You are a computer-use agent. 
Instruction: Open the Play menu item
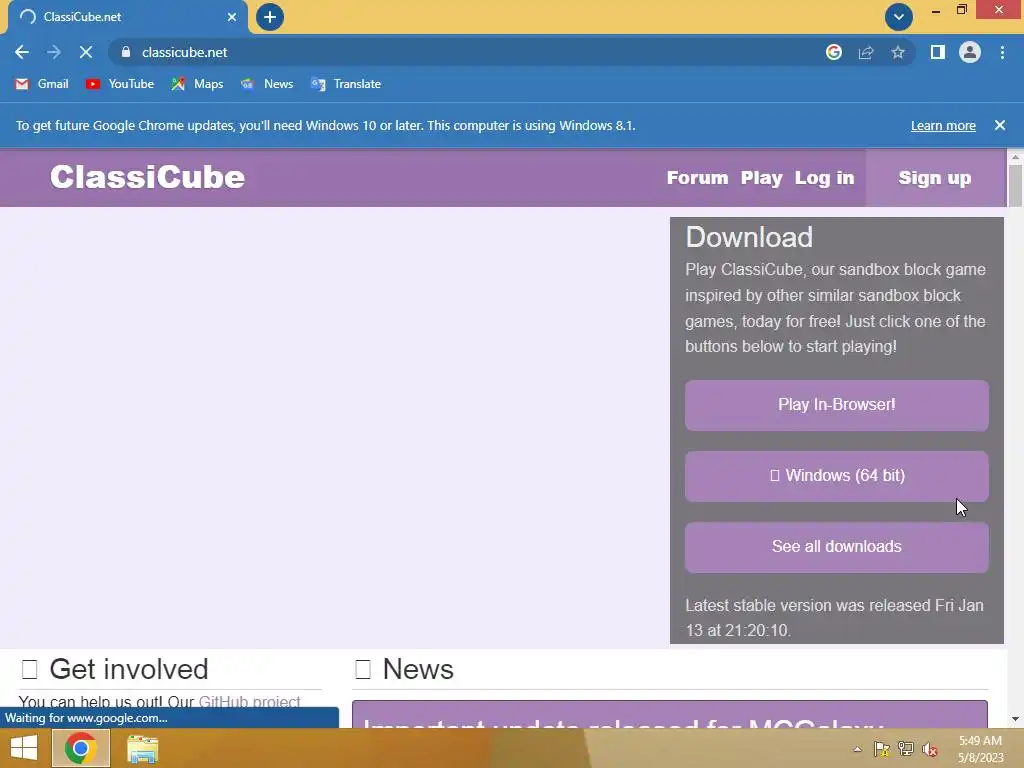pyautogui.click(x=761, y=178)
